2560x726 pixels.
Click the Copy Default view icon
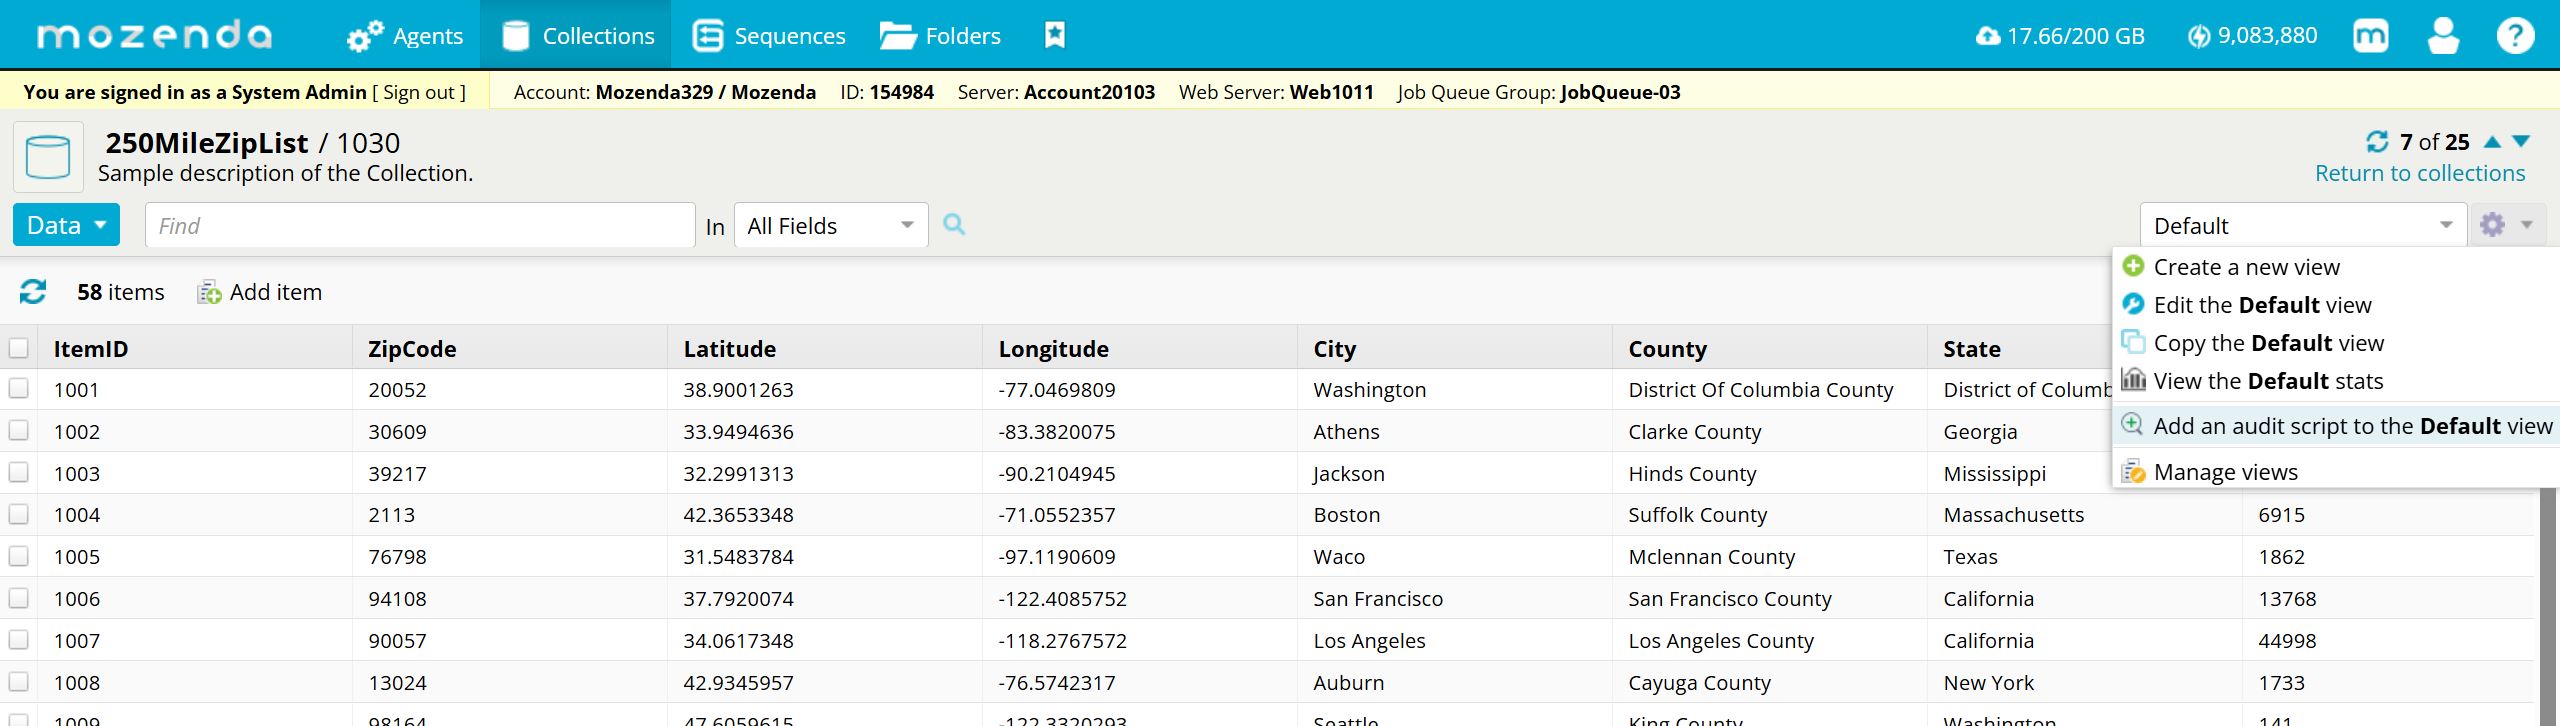pos(2133,342)
